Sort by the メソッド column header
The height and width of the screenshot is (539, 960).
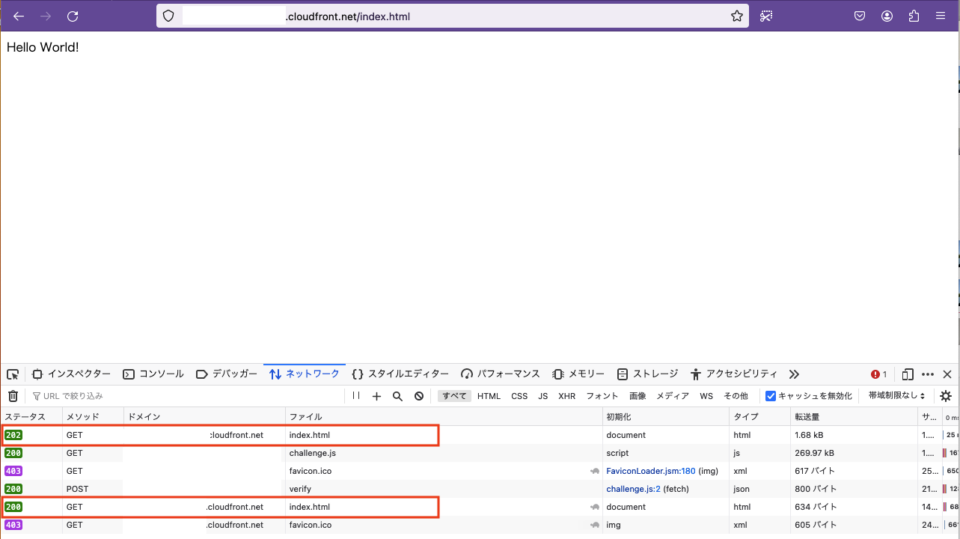pos(92,416)
